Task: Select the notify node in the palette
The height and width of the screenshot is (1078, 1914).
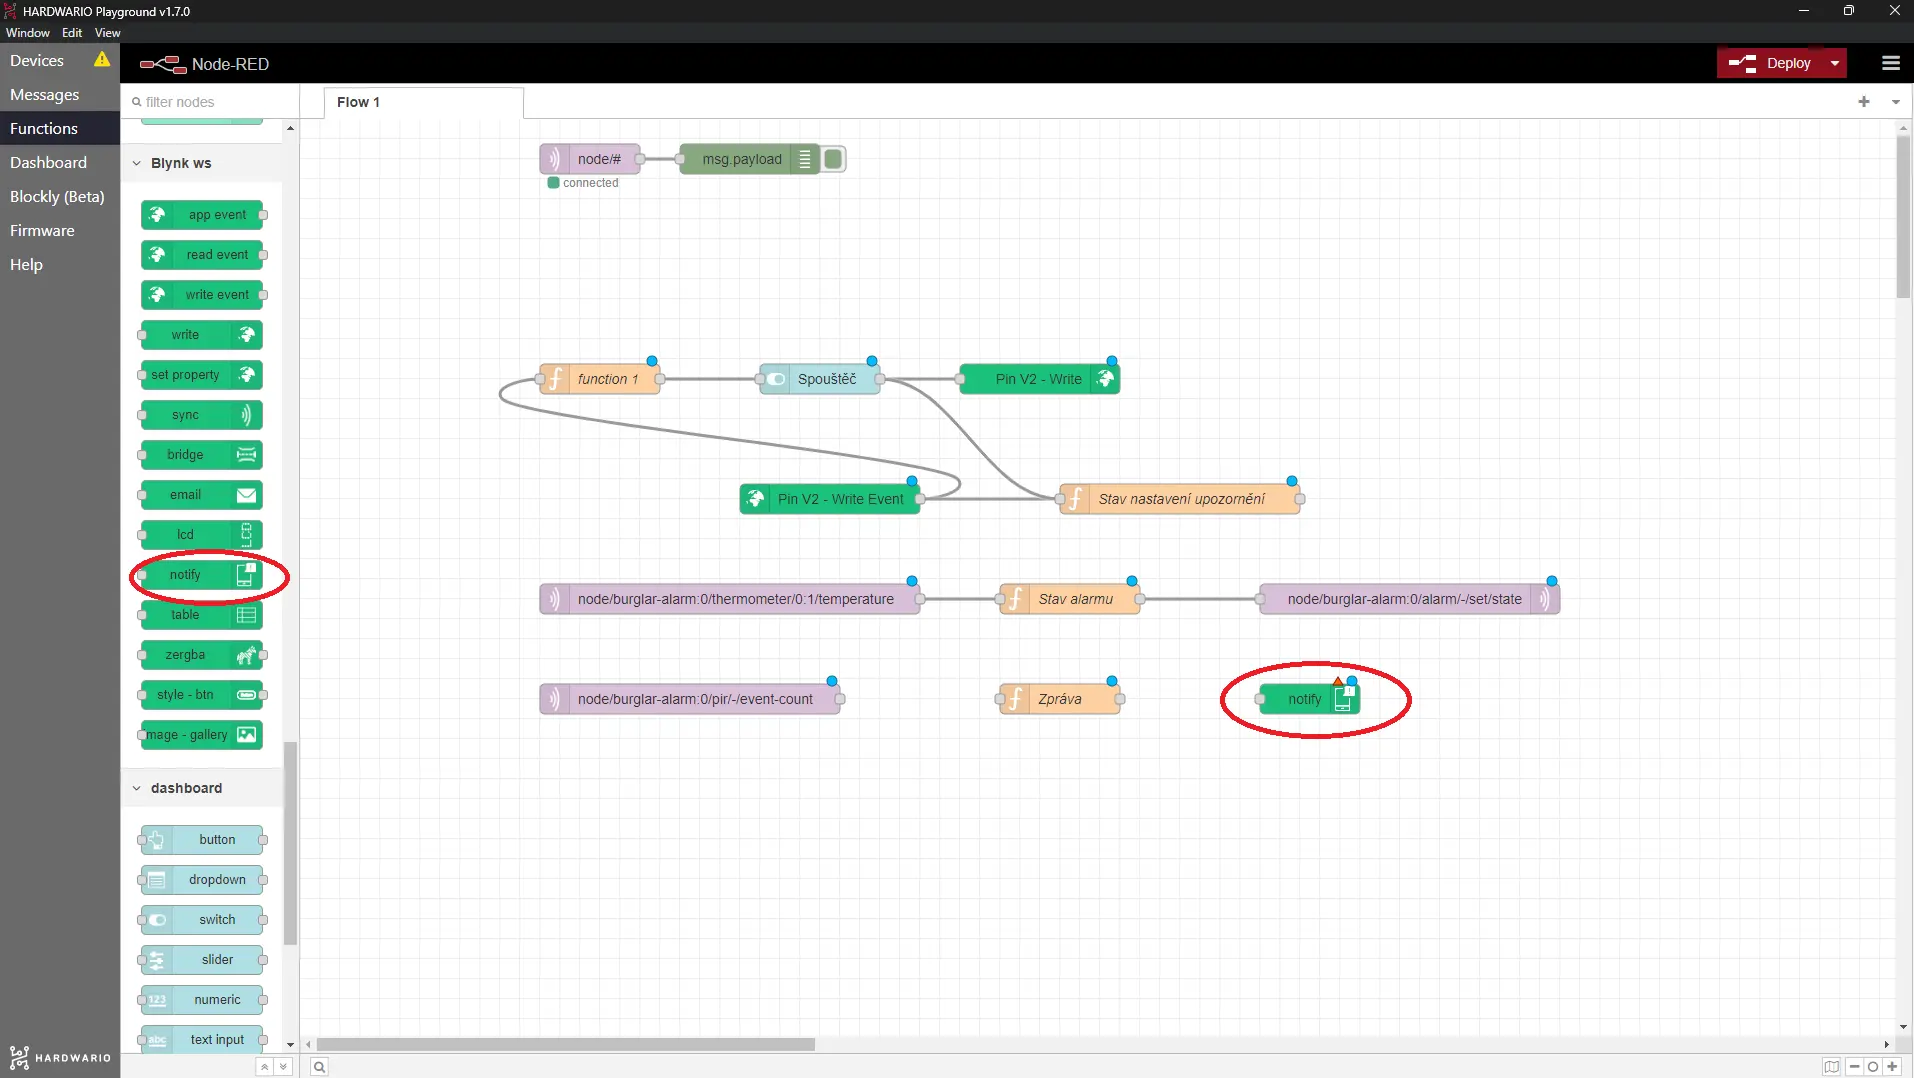Action: (x=202, y=575)
